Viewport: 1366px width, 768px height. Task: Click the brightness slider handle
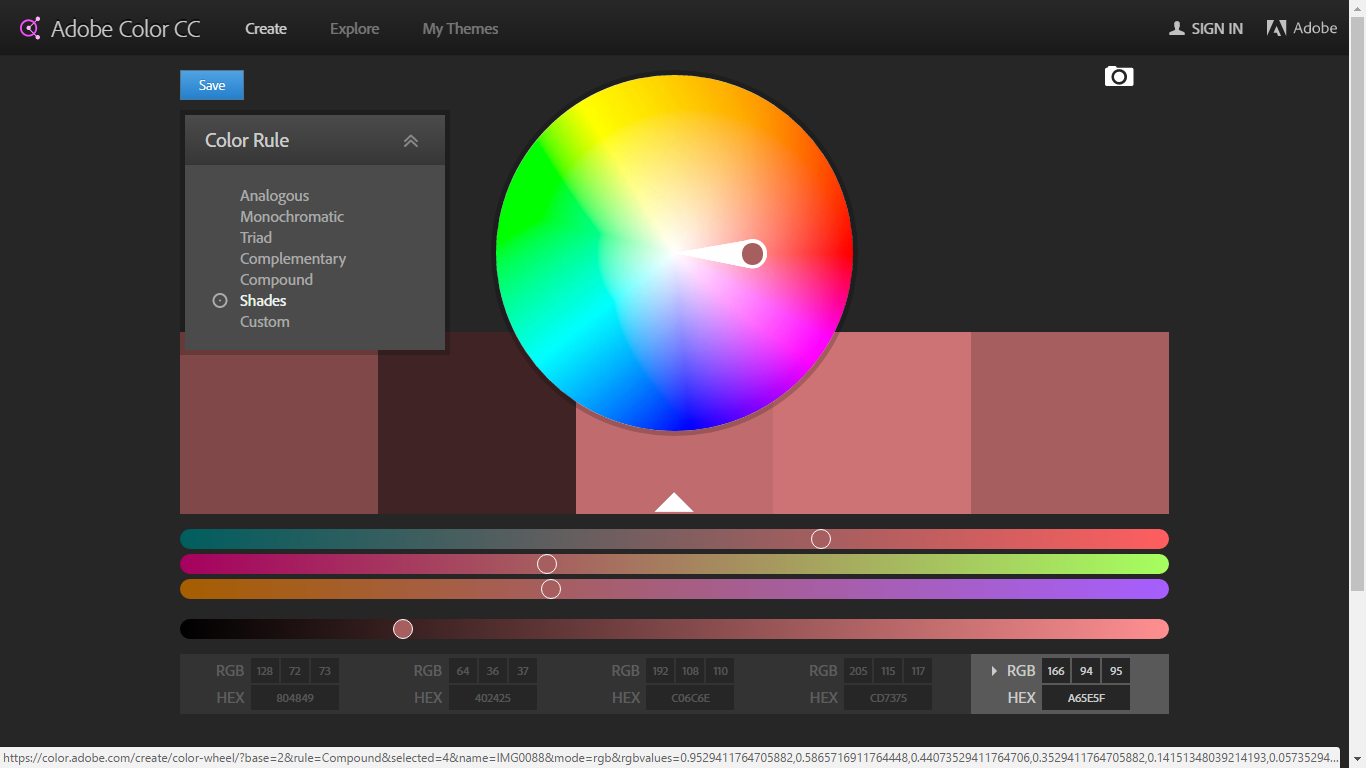pyautogui.click(x=403, y=629)
